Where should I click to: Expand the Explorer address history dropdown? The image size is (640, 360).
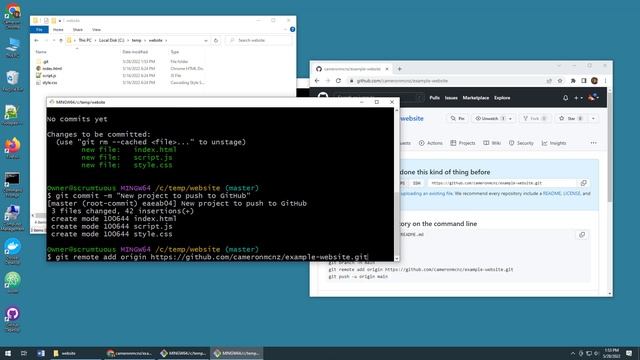(x=205, y=40)
